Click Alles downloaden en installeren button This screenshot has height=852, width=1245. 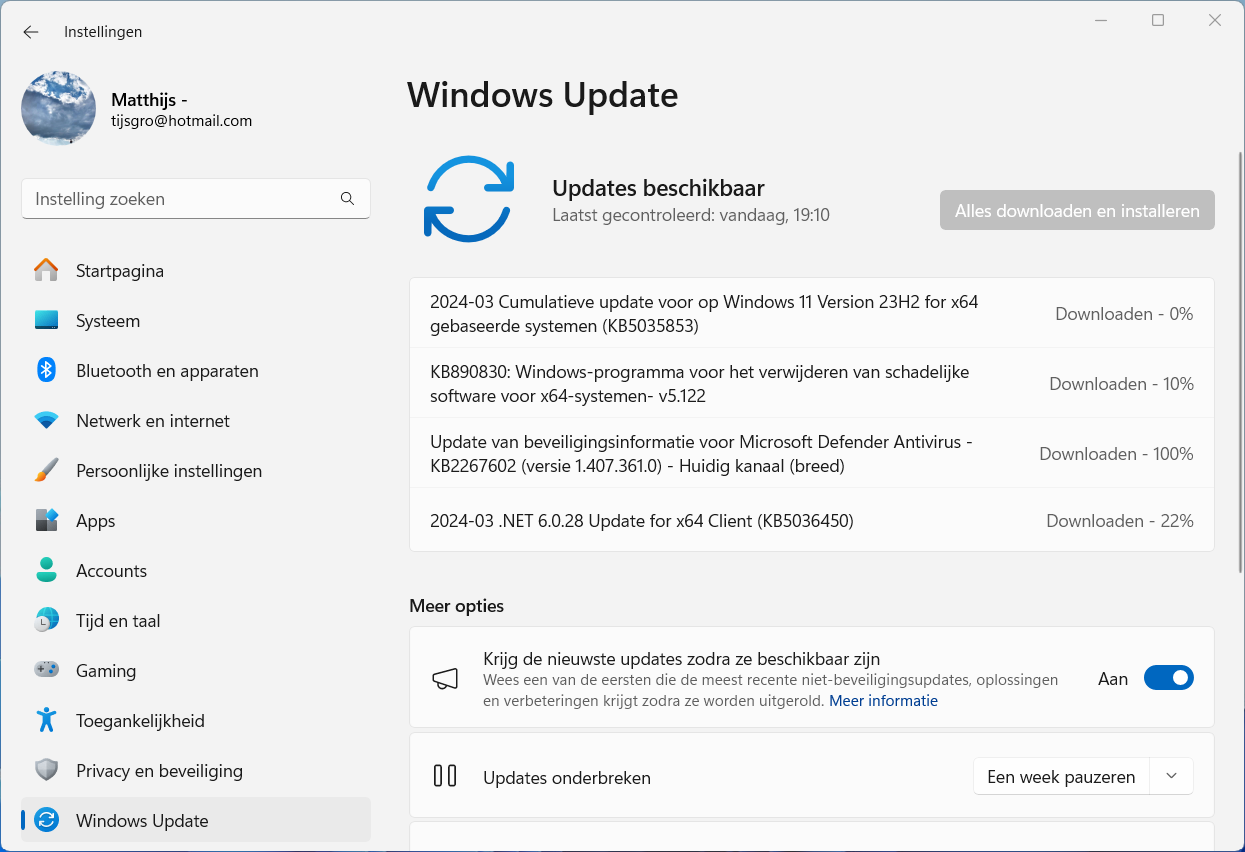(1077, 211)
